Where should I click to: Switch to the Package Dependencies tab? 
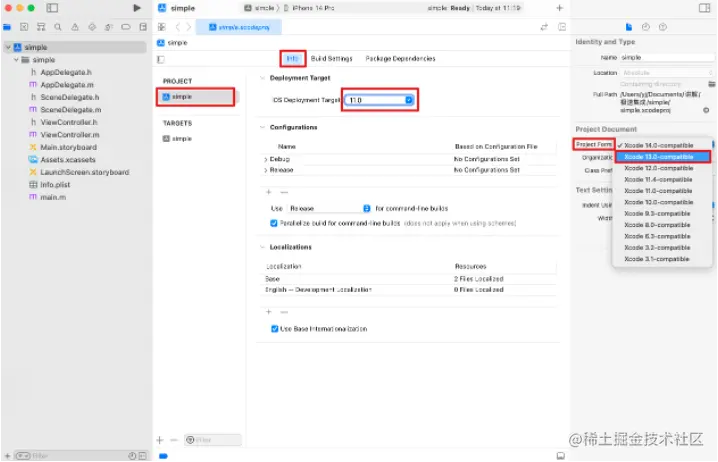coord(400,59)
